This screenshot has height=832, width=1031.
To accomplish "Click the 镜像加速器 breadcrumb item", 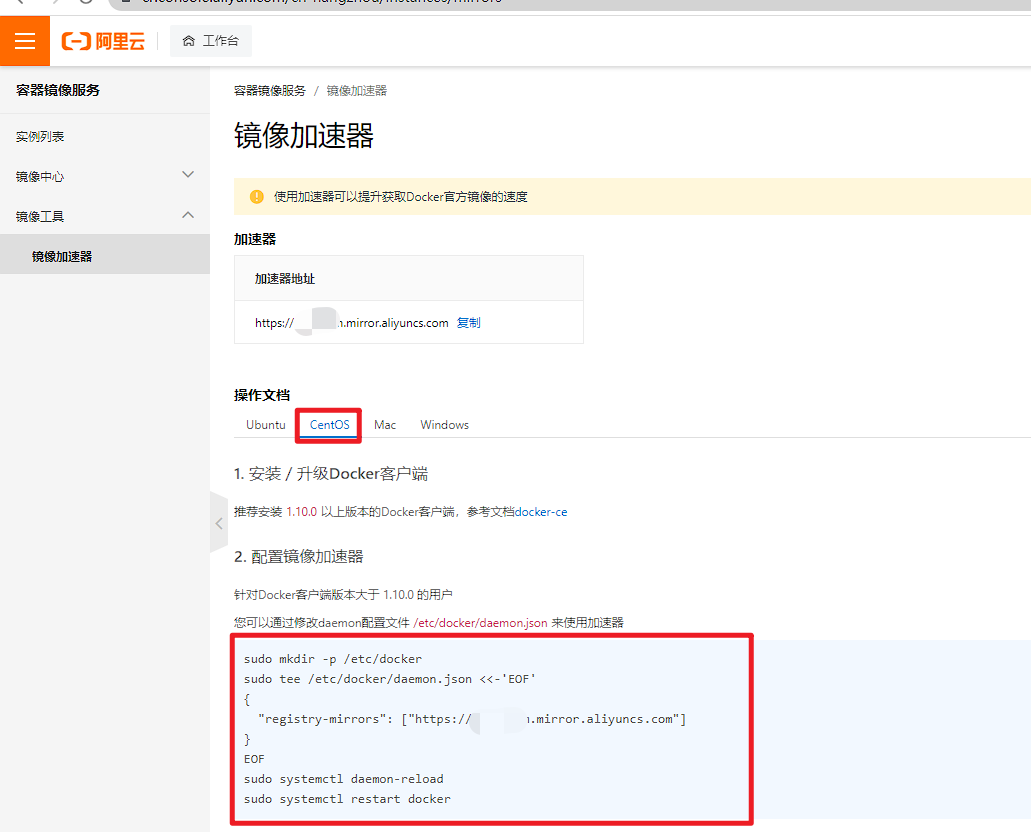I will tap(356, 91).
